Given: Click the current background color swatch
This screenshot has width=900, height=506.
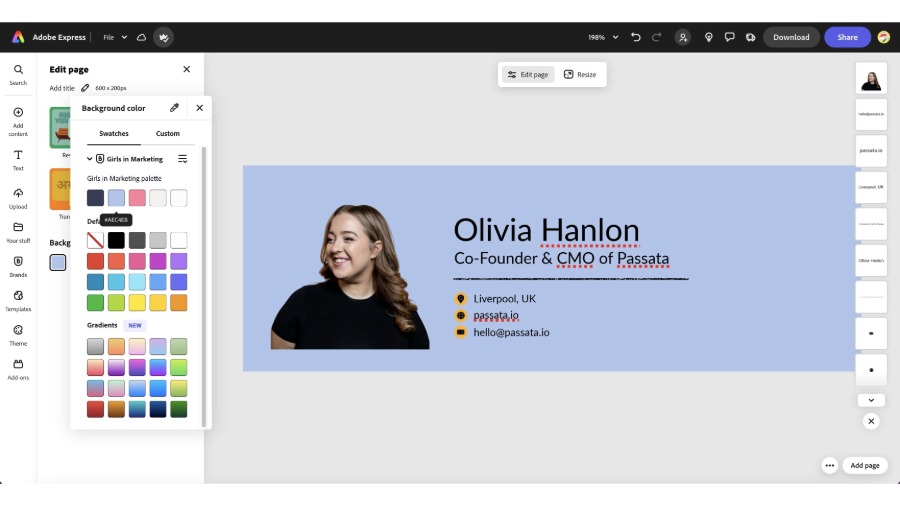Looking at the screenshot, I should [58, 263].
